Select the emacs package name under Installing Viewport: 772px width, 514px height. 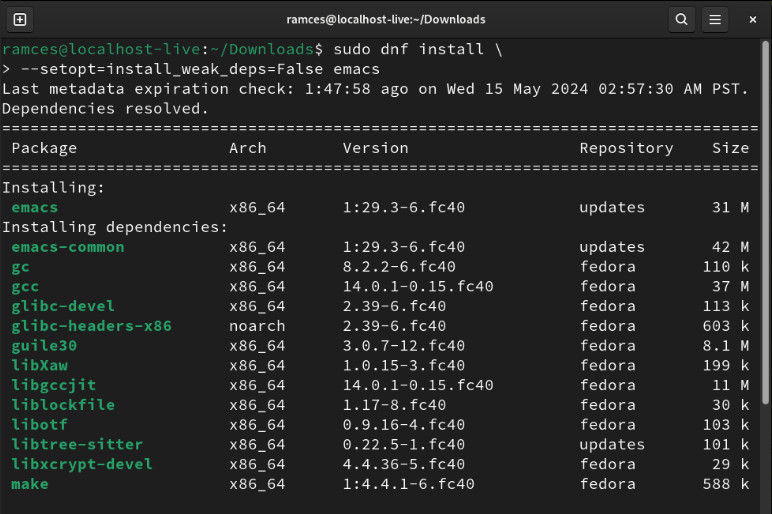35,207
